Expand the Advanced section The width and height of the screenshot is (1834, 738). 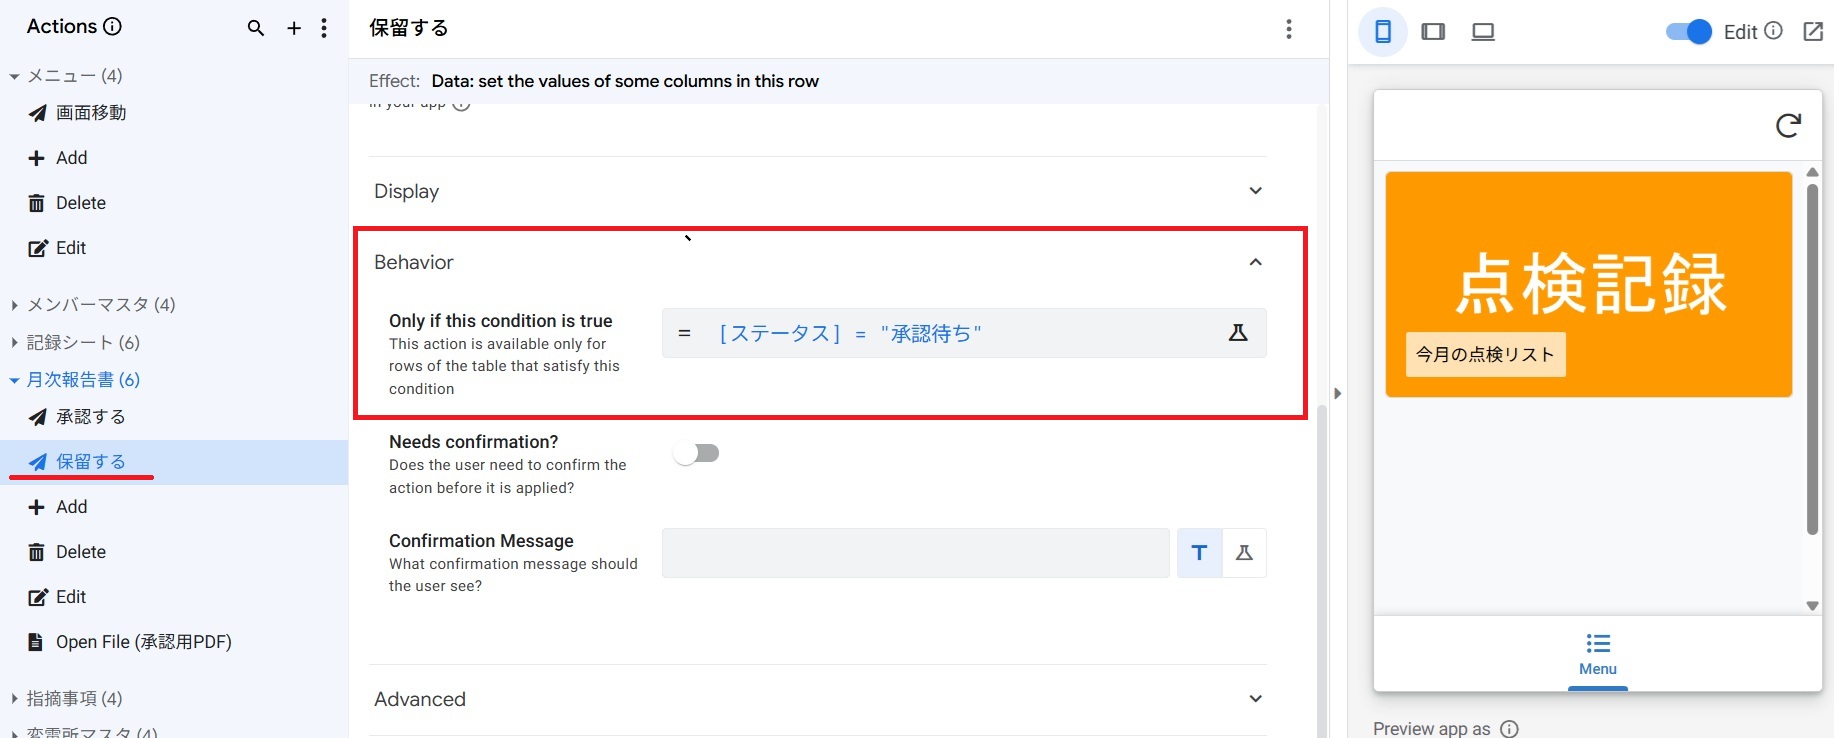1255,699
